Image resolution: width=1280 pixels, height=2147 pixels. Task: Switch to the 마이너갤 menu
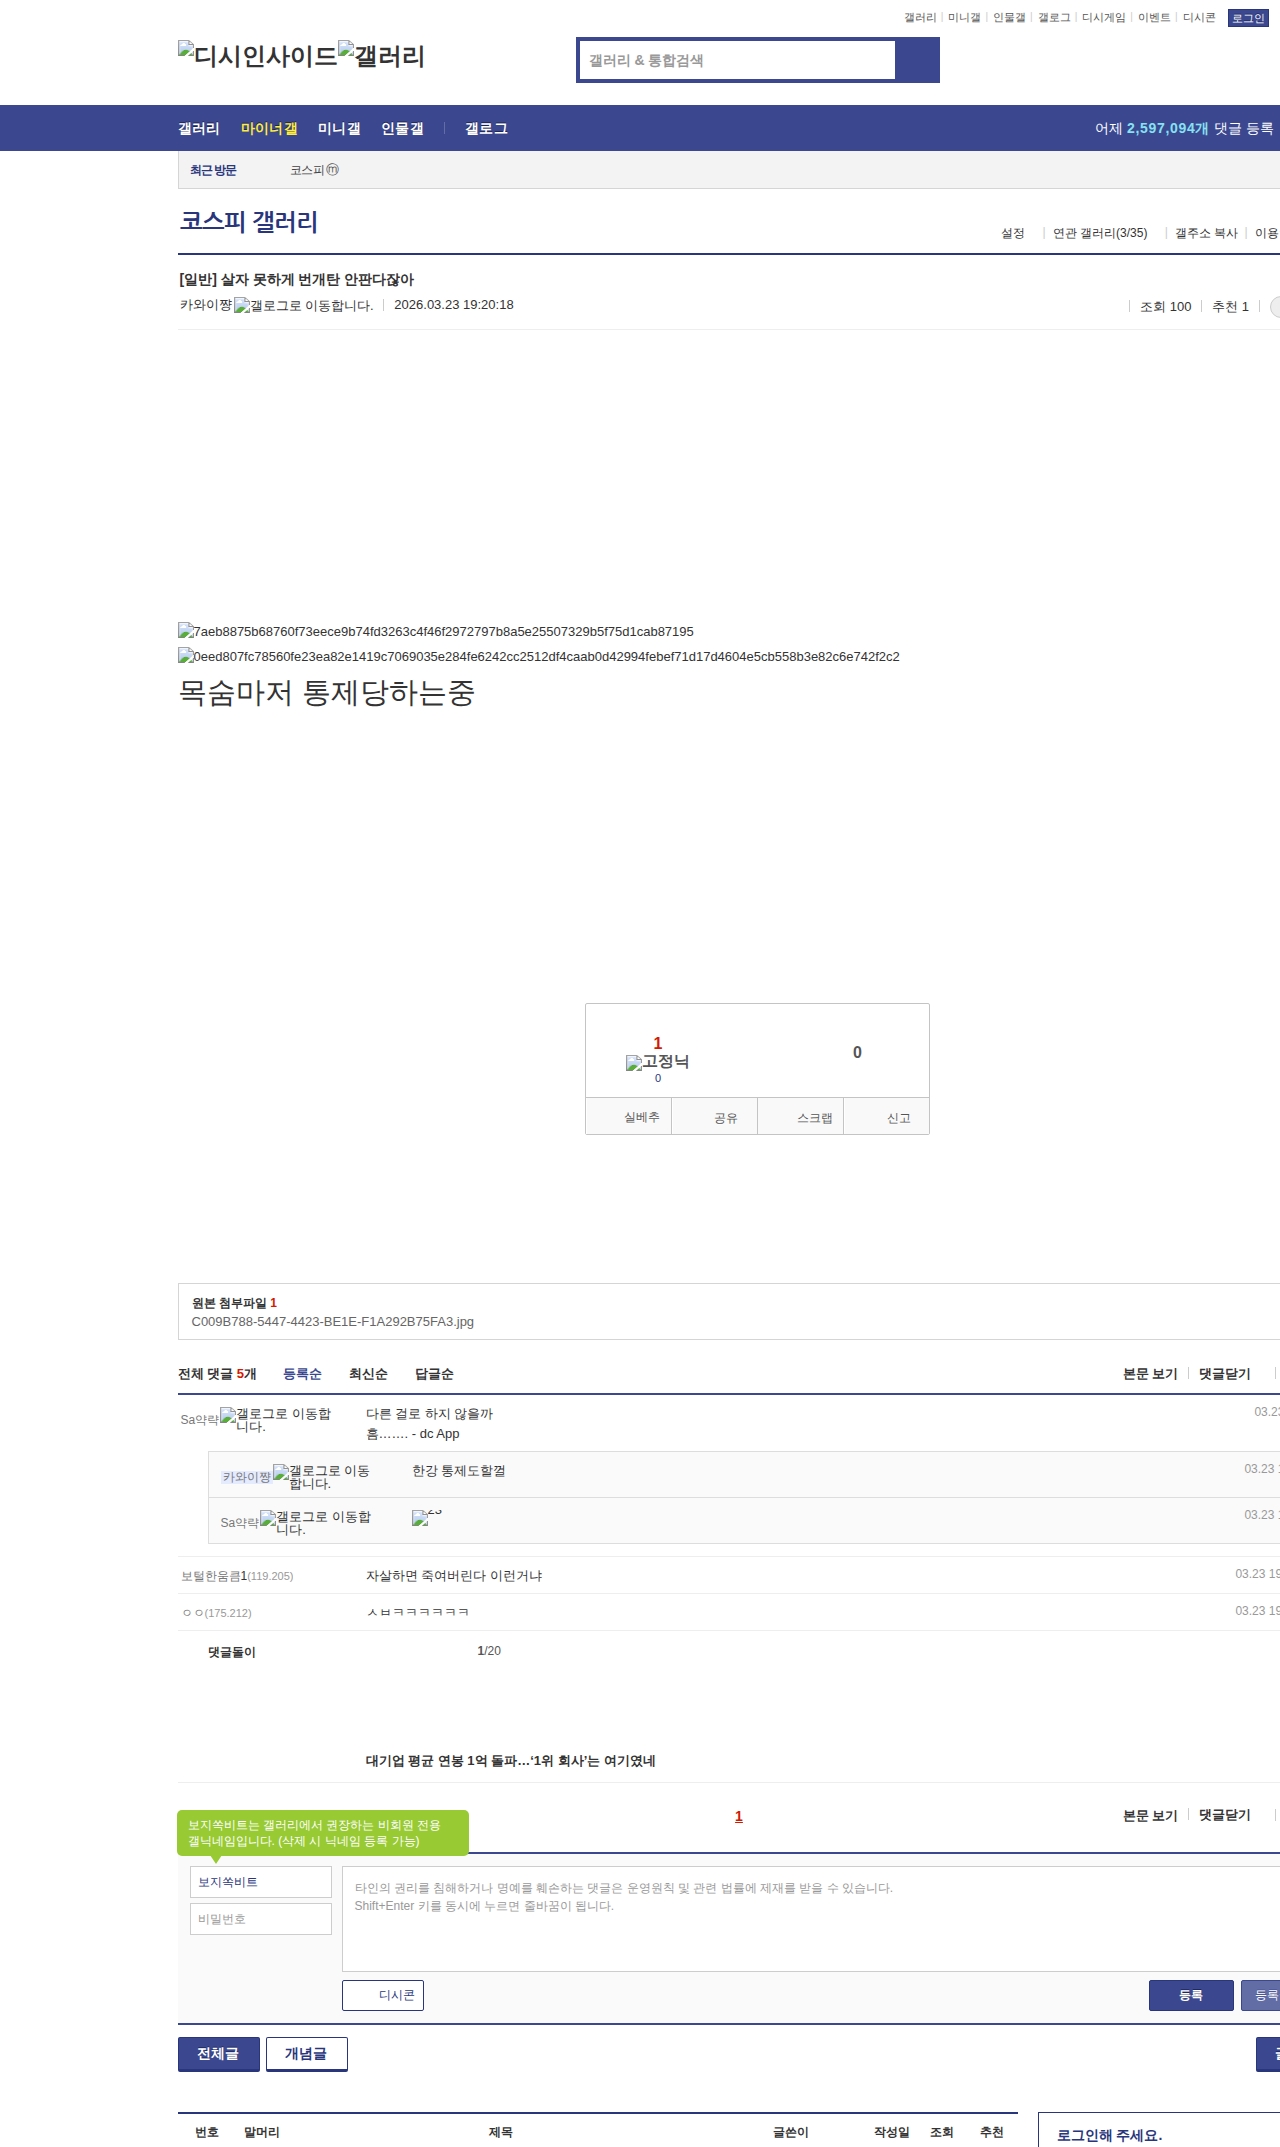point(269,129)
